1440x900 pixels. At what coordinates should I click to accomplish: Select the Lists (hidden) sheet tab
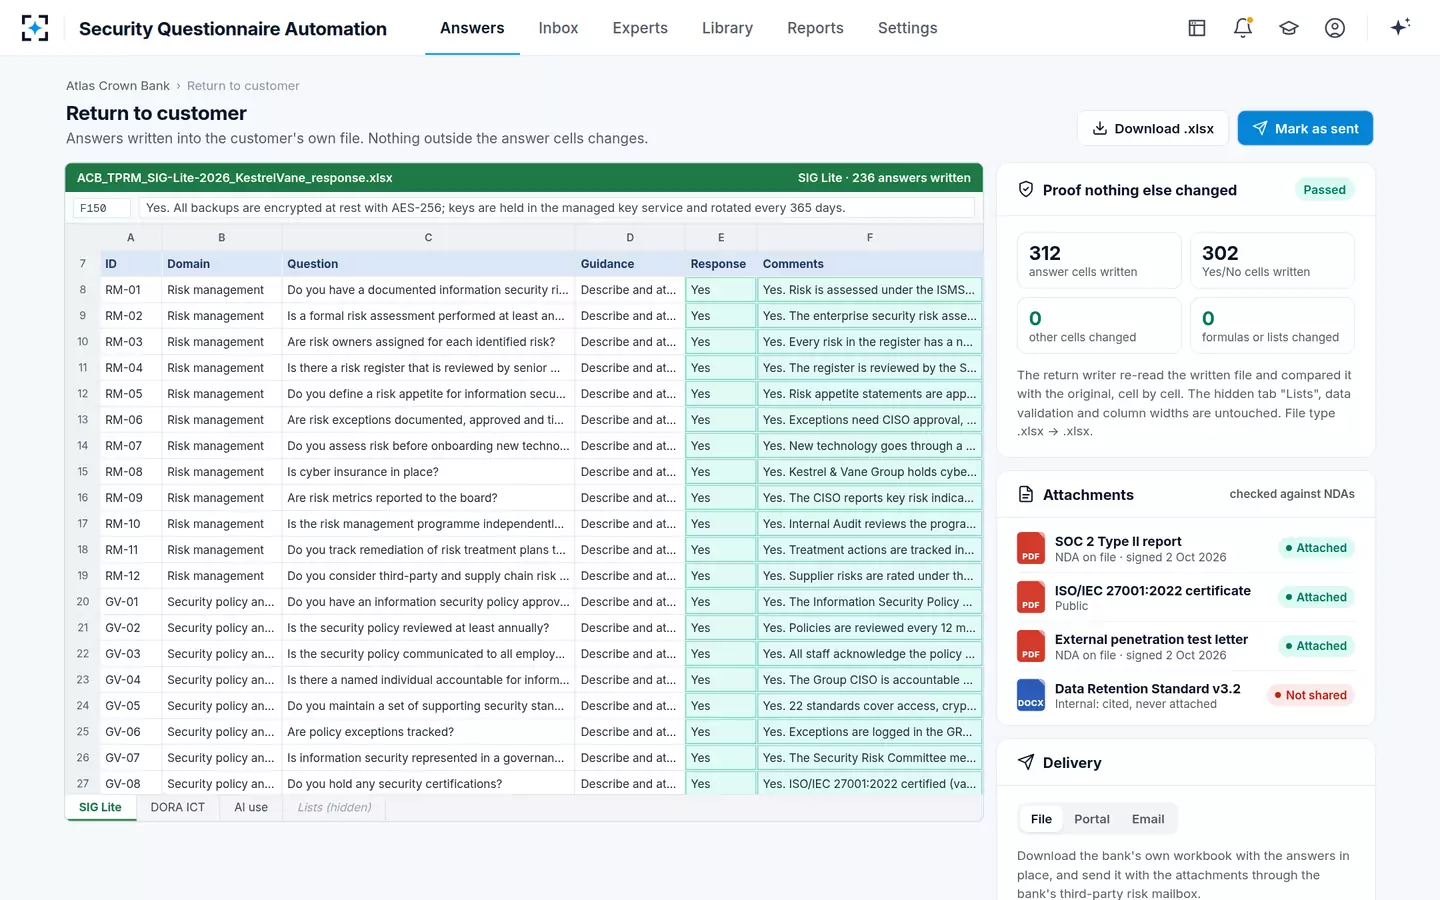coord(334,808)
